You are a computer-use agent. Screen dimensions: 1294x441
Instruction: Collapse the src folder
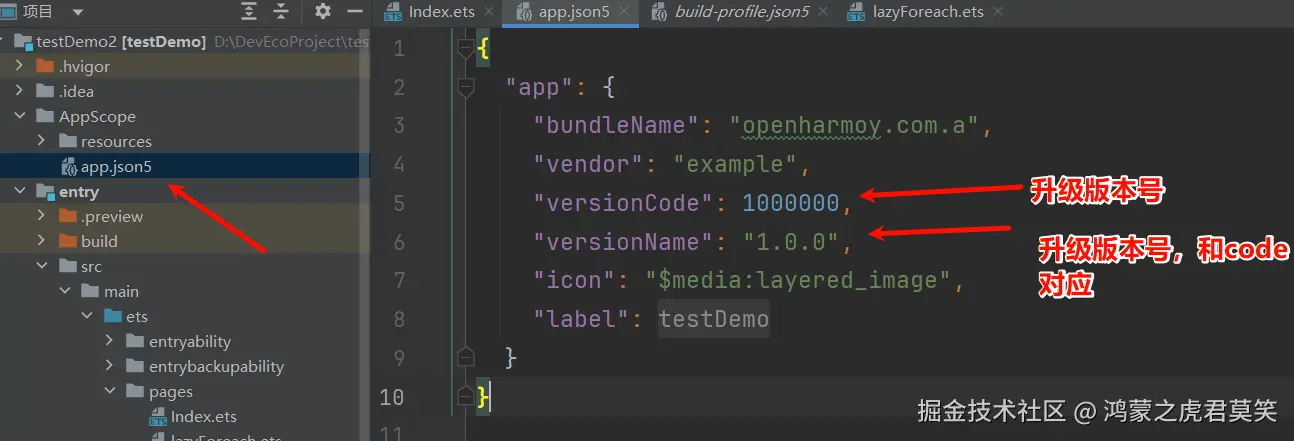point(41,267)
